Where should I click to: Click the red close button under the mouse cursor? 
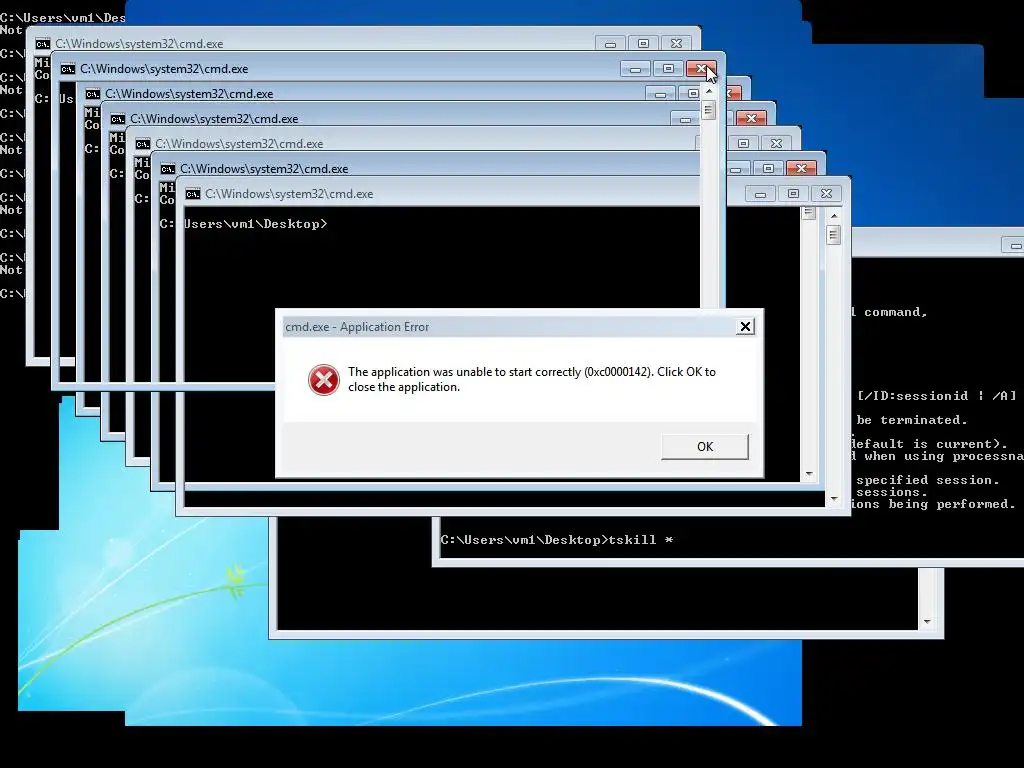tap(701, 69)
